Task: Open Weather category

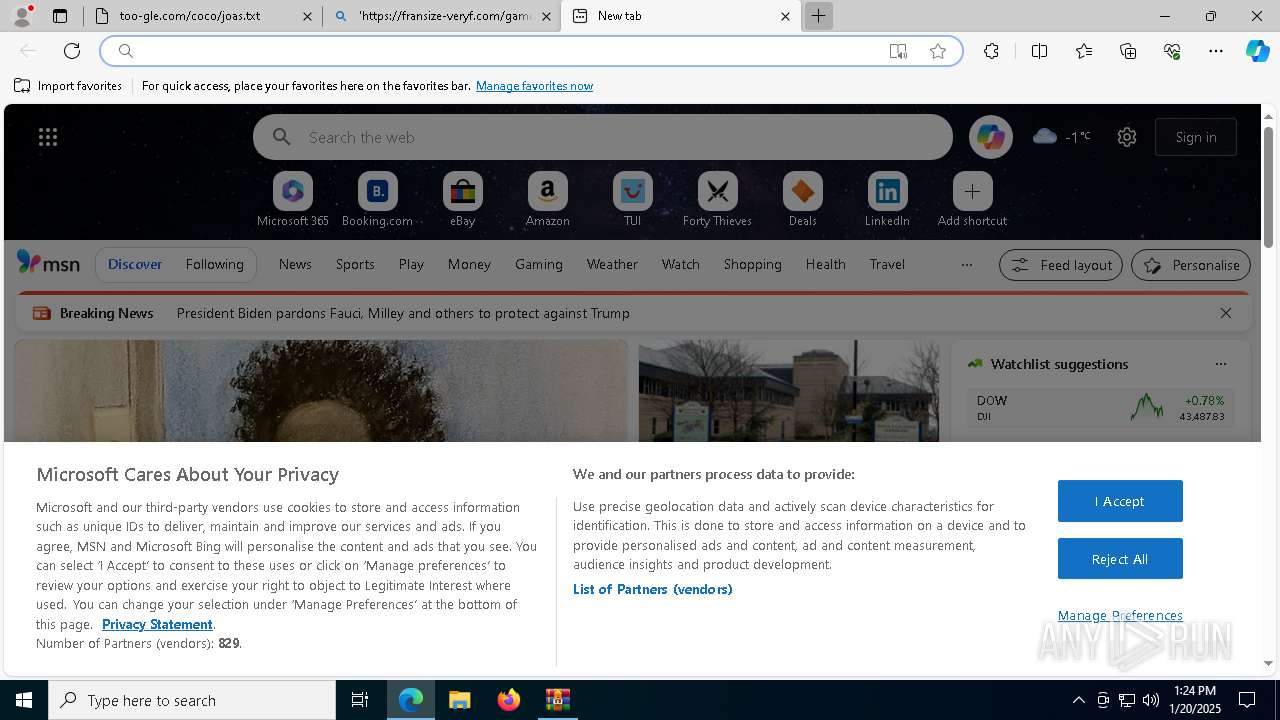Action: coord(612,264)
